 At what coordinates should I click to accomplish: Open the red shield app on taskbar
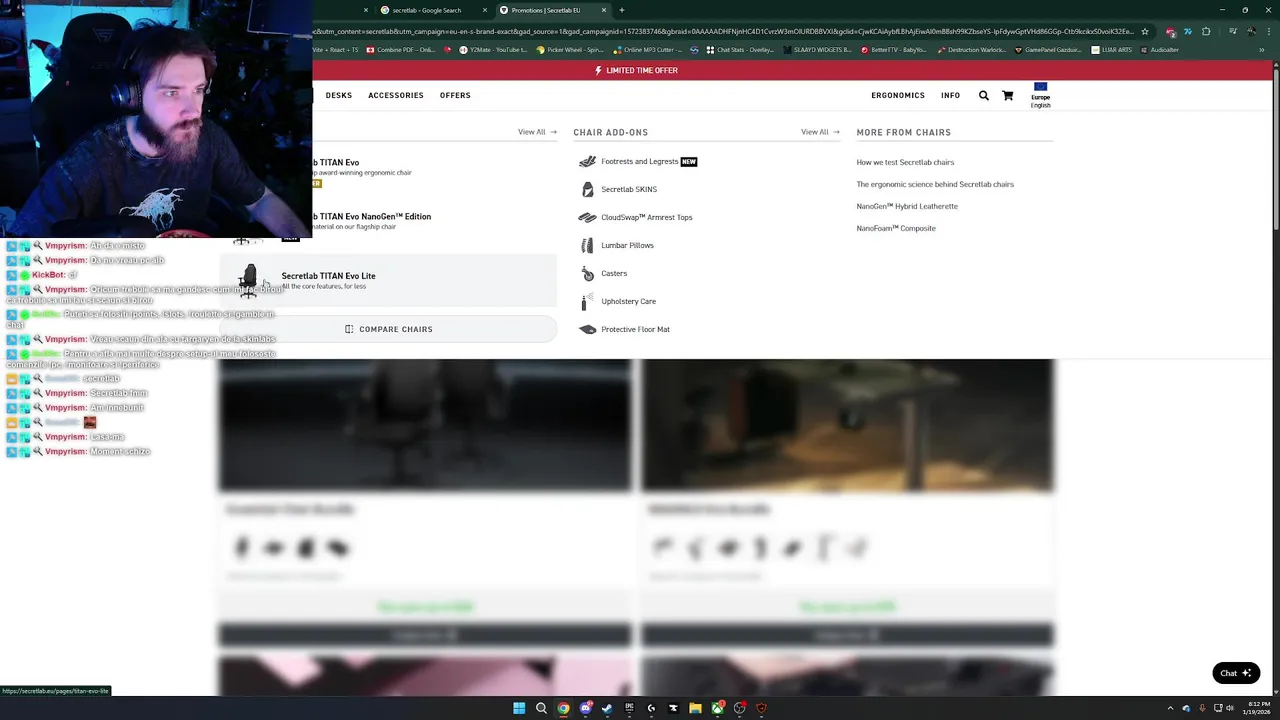tap(761, 708)
